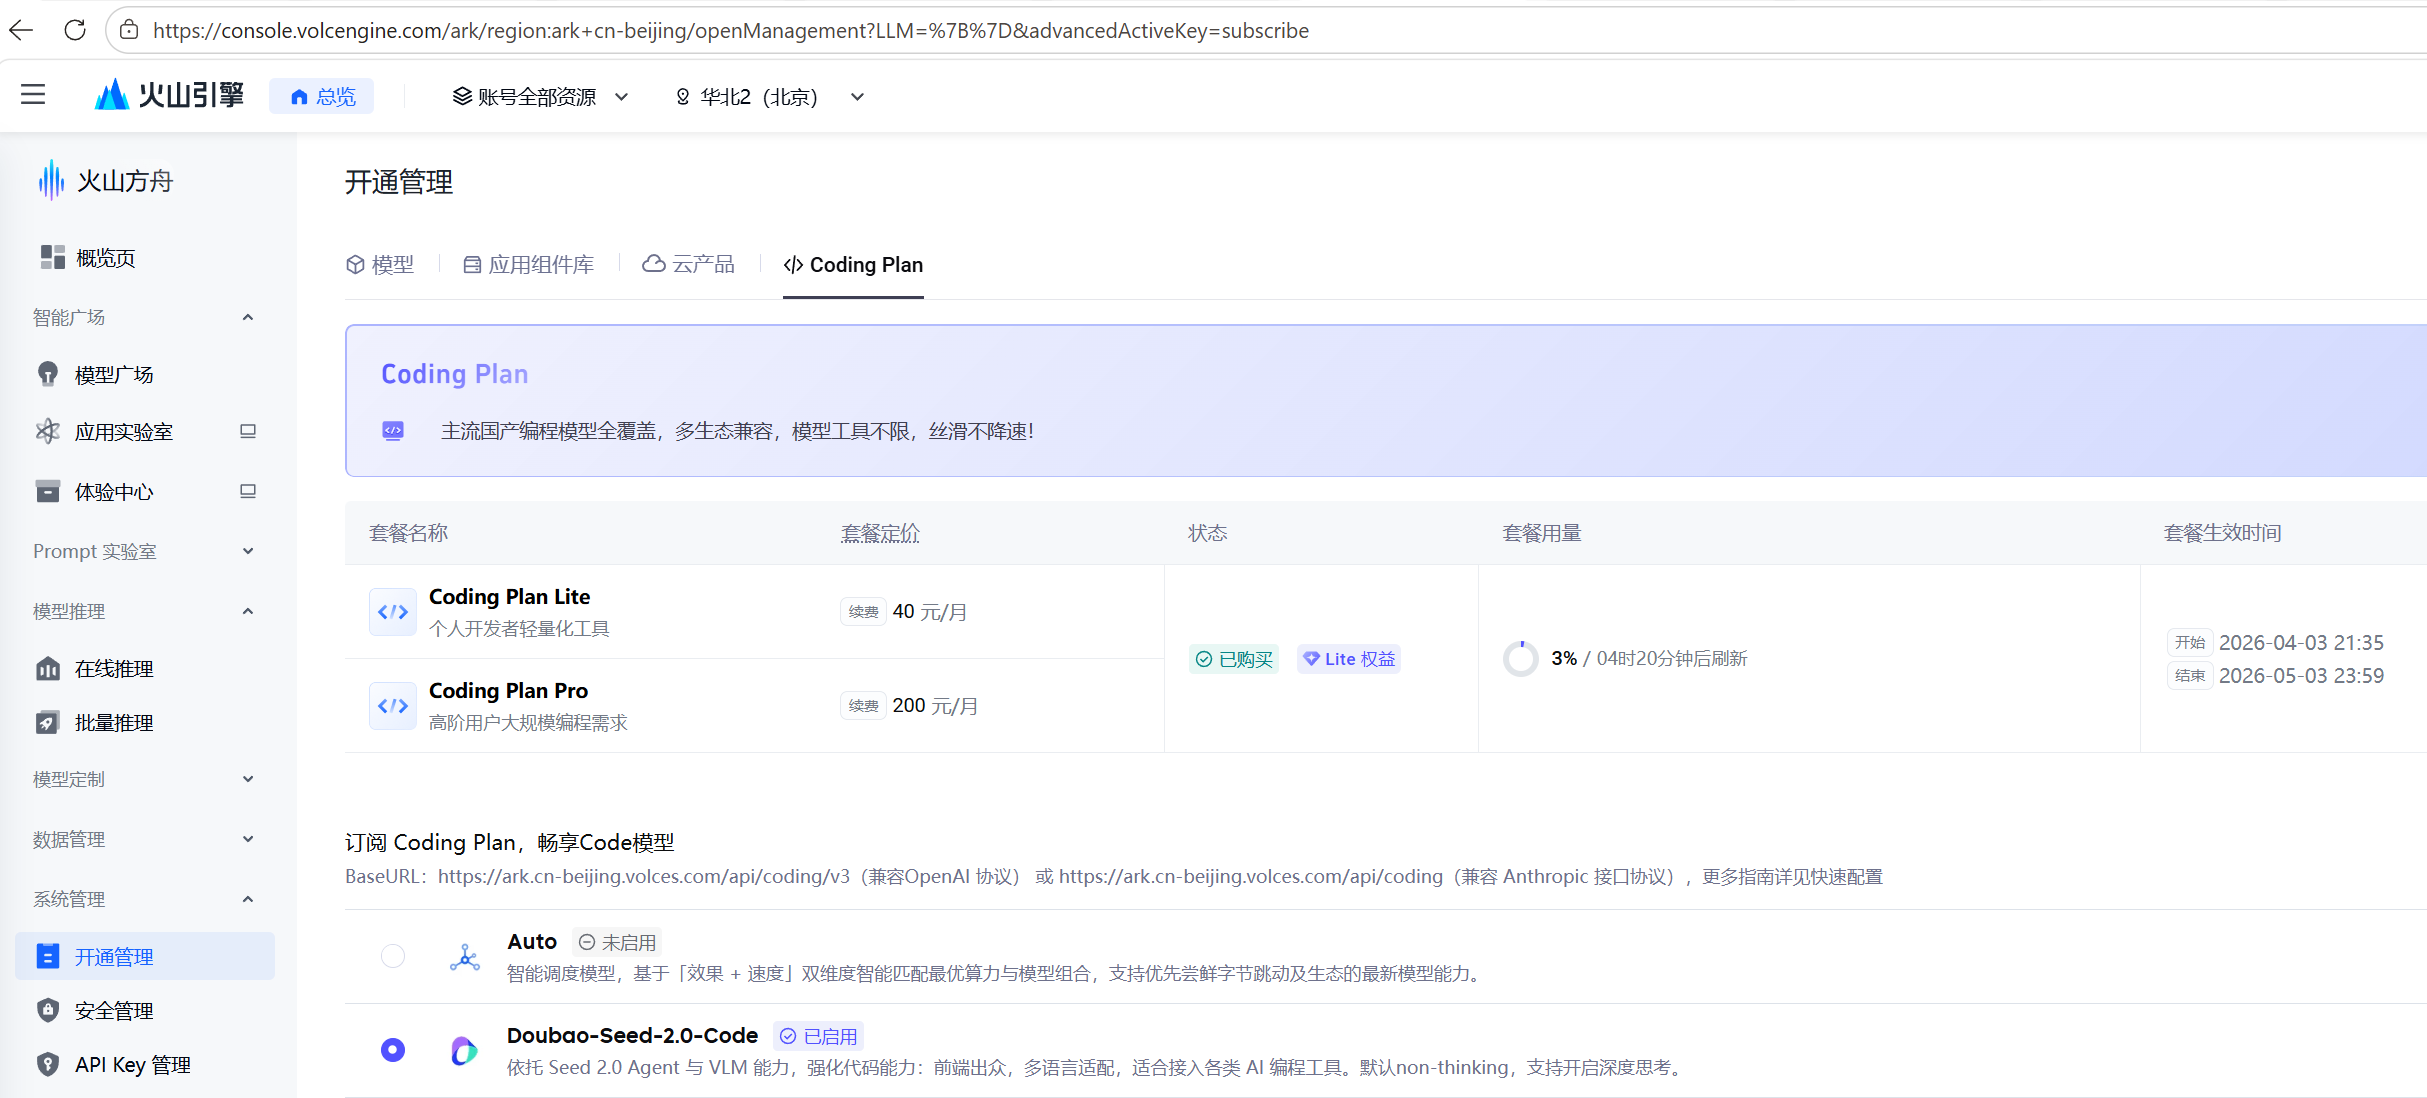Select the Auto model radio button
The width and height of the screenshot is (2427, 1098).
[393, 956]
